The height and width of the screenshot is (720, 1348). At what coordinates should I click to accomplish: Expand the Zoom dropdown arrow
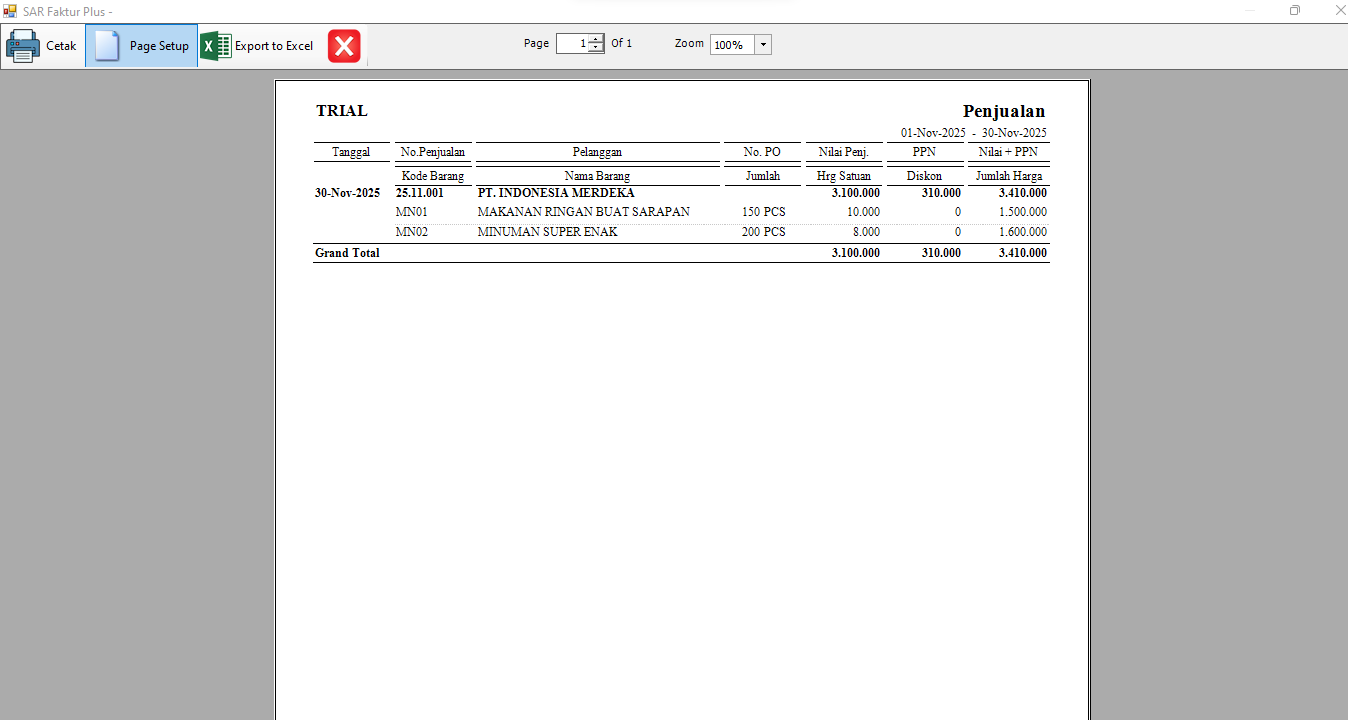pos(763,45)
